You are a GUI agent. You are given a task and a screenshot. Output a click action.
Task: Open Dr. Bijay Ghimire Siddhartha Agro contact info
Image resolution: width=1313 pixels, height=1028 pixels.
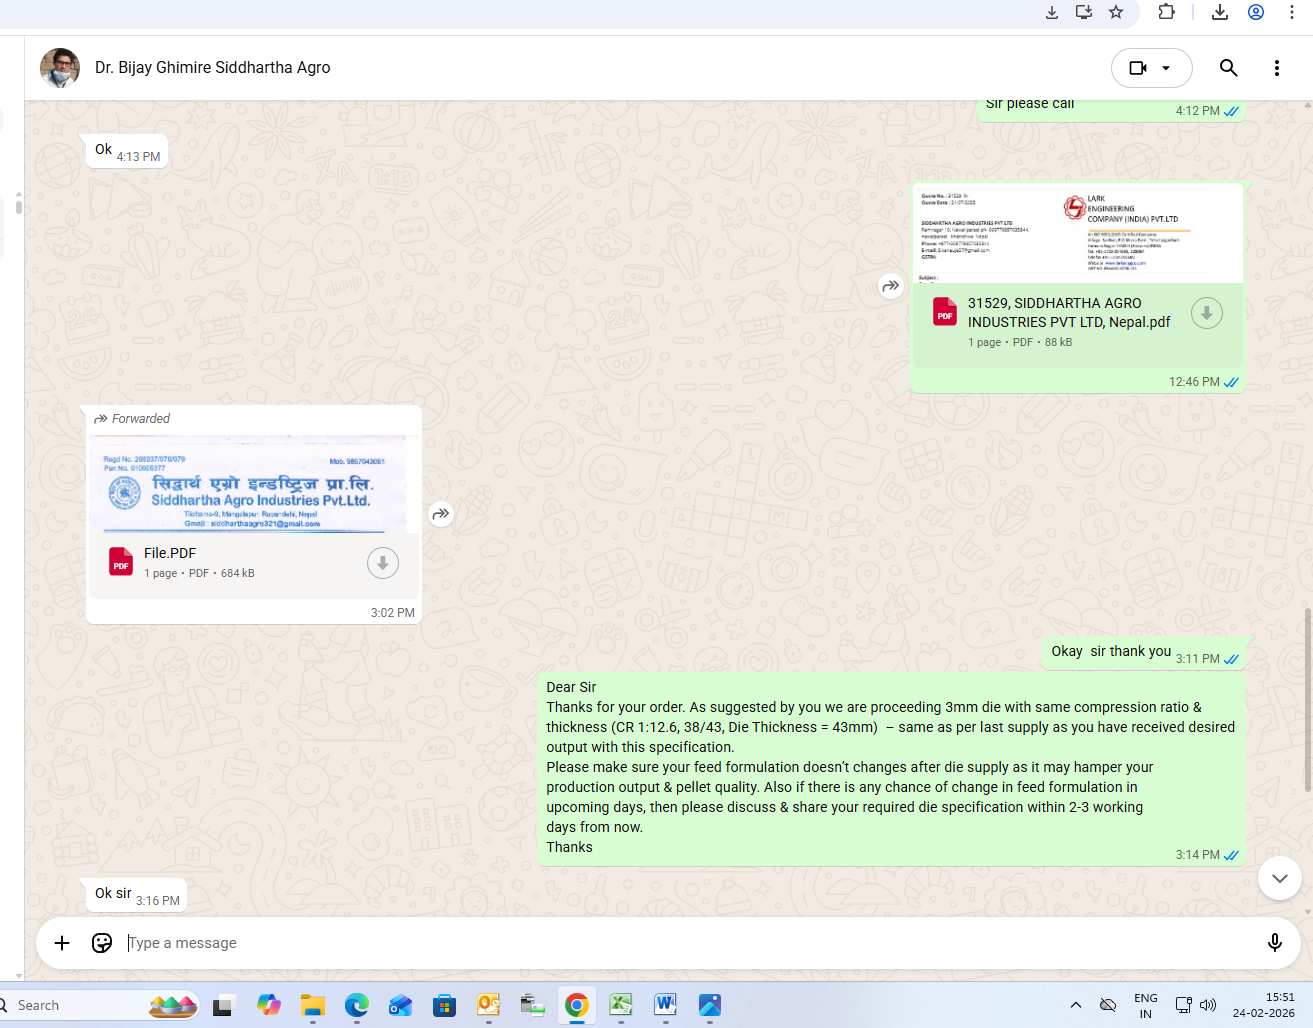(212, 68)
